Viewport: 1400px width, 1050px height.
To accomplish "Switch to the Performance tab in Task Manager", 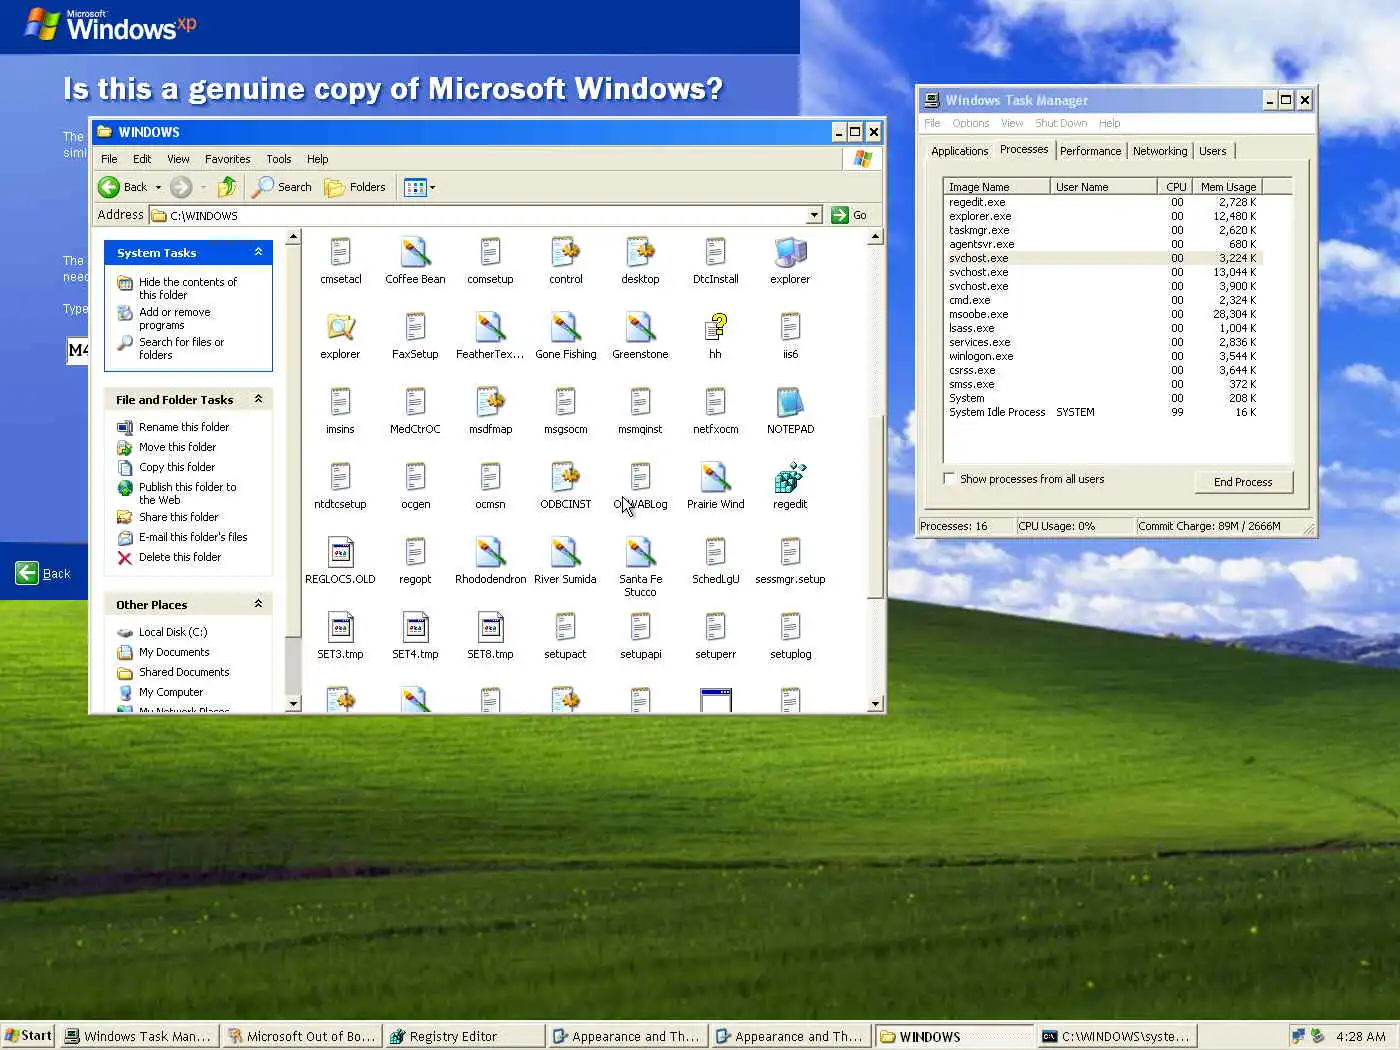I will [x=1090, y=151].
